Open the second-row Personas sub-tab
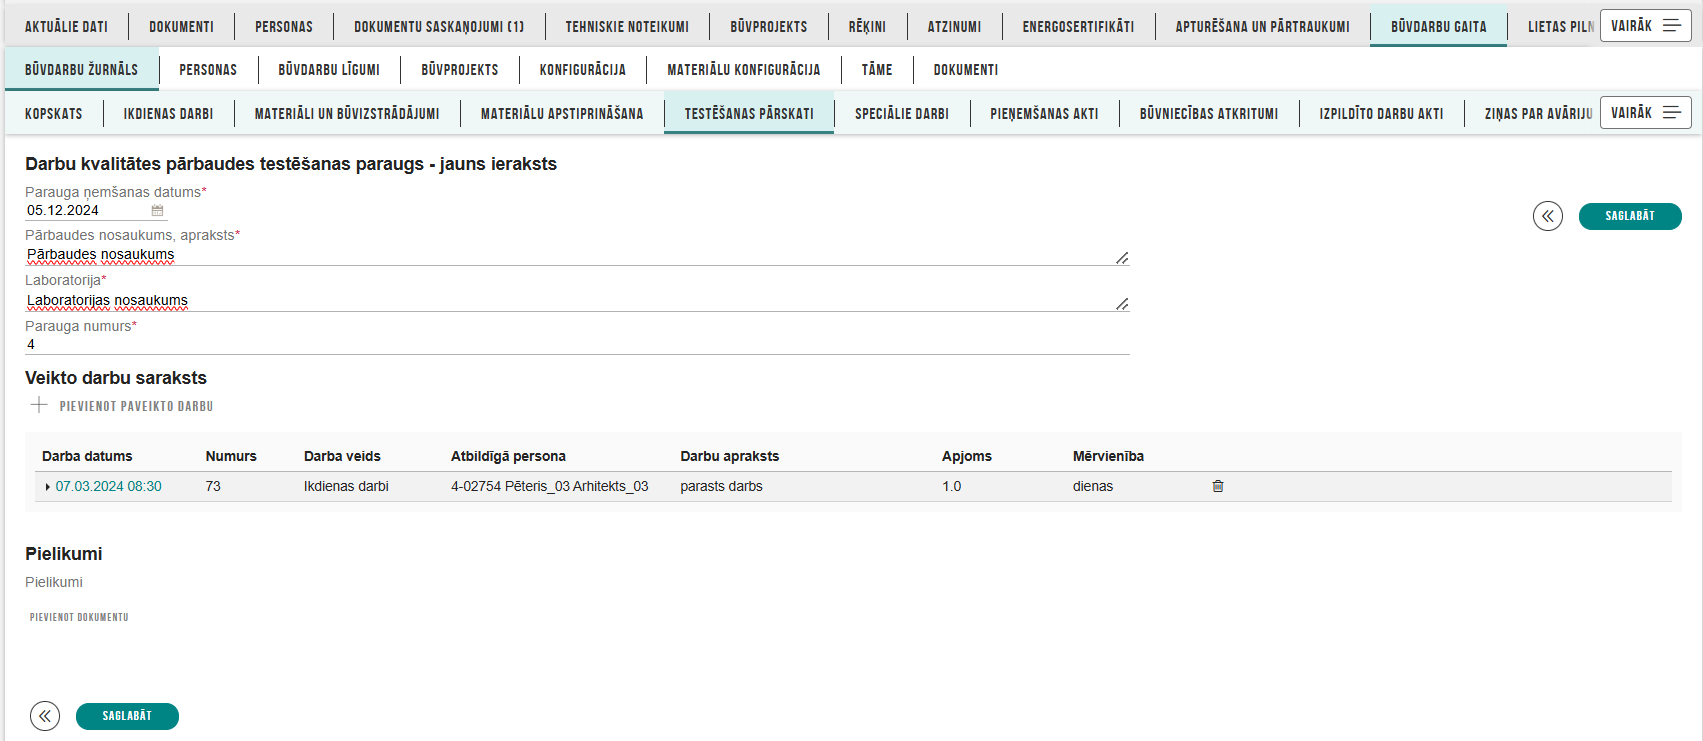Image resolution: width=1703 pixels, height=741 pixels. click(x=208, y=70)
